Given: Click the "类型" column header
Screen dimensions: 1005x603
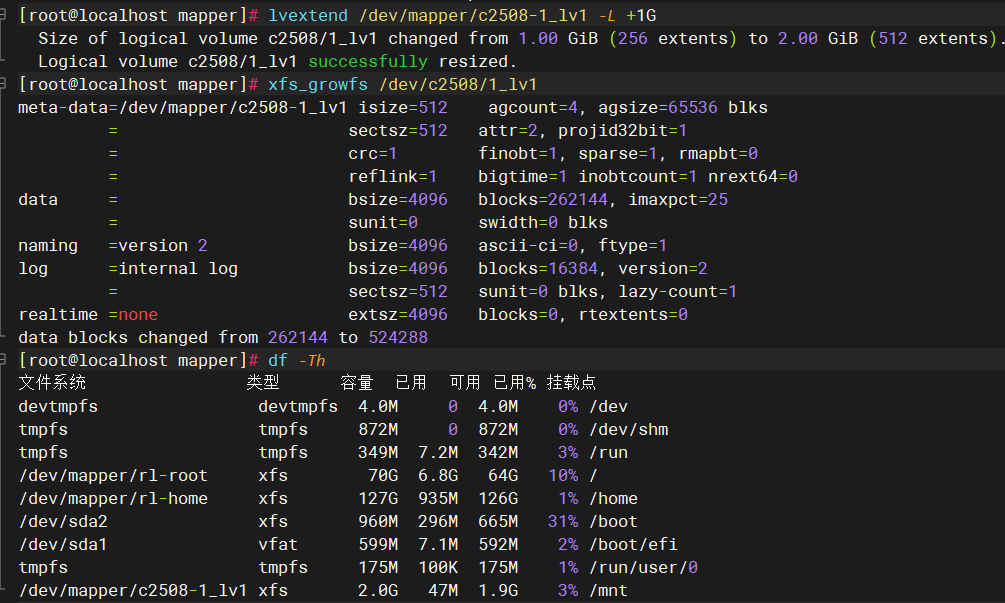Looking at the screenshot, I should point(263,383).
